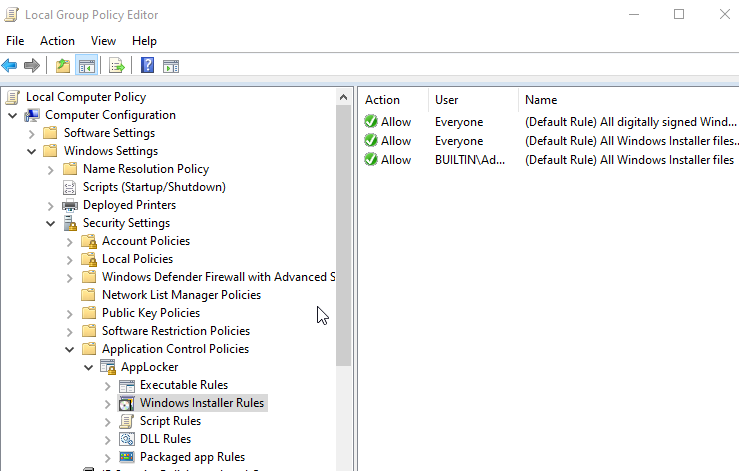Go back with the blue Back arrow
Image resolution: width=739 pixels, height=471 pixels.
tap(9, 66)
